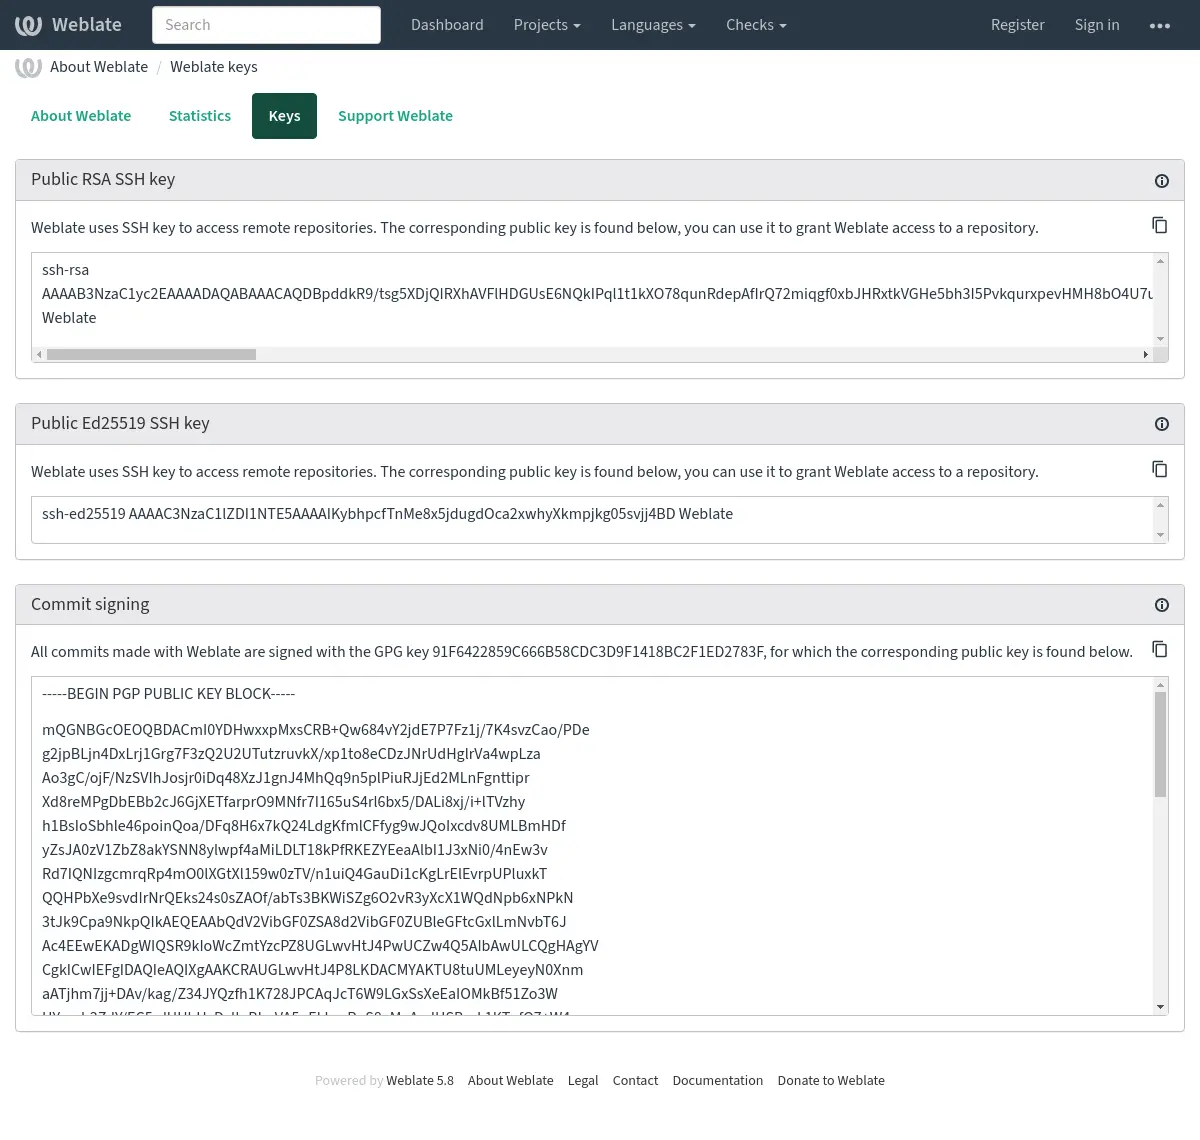1200x1140 pixels.
Task: Open the Weblate 5.8 footer link
Action: click(420, 1081)
